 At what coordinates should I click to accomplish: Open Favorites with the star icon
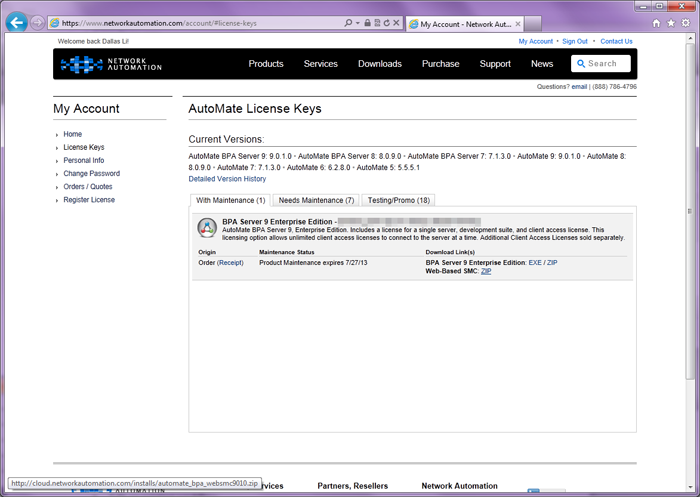[671, 23]
